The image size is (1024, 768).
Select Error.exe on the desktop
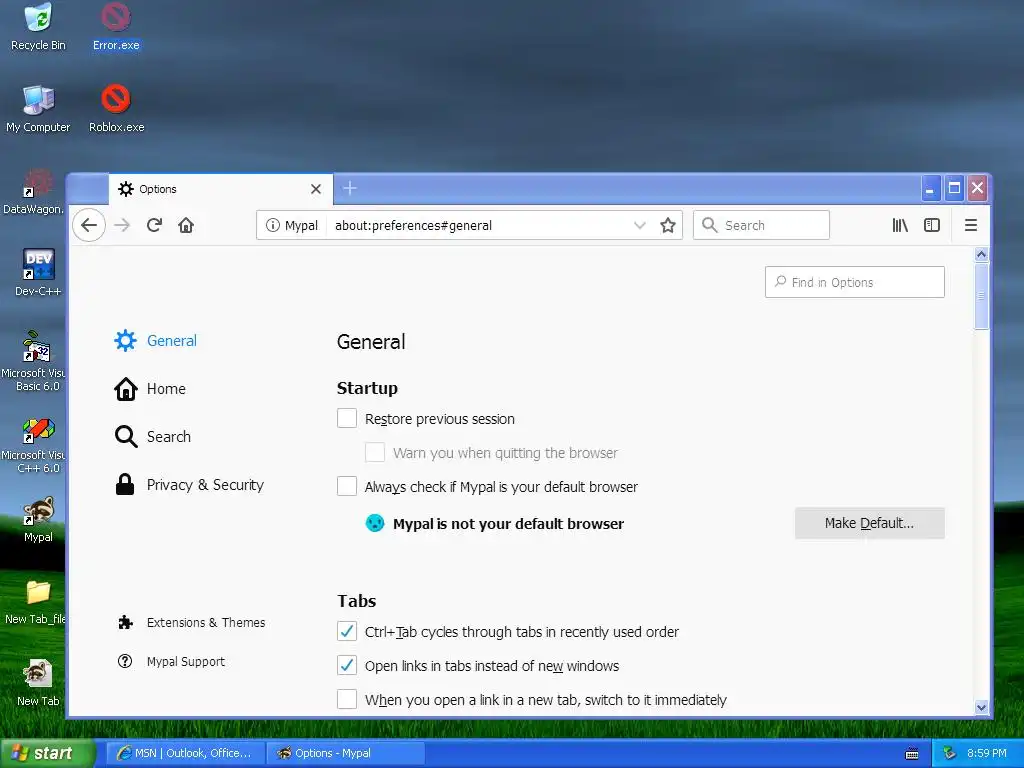coord(116,27)
